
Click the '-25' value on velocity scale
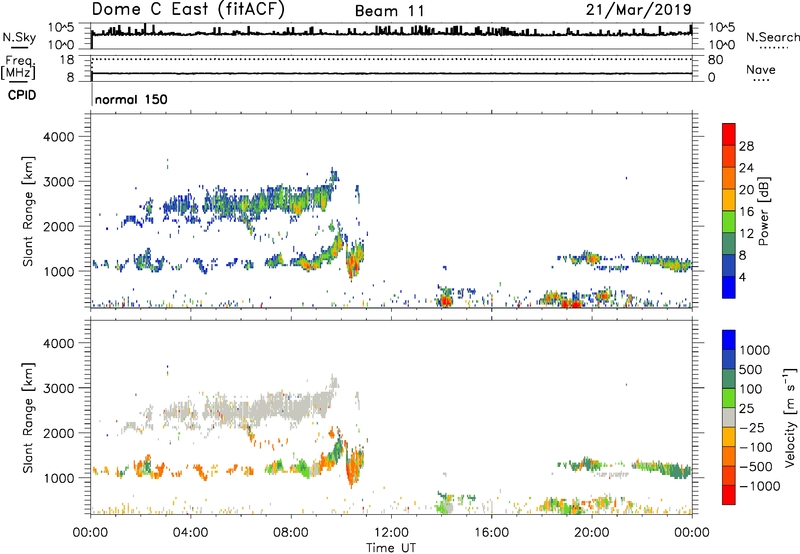click(x=752, y=427)
